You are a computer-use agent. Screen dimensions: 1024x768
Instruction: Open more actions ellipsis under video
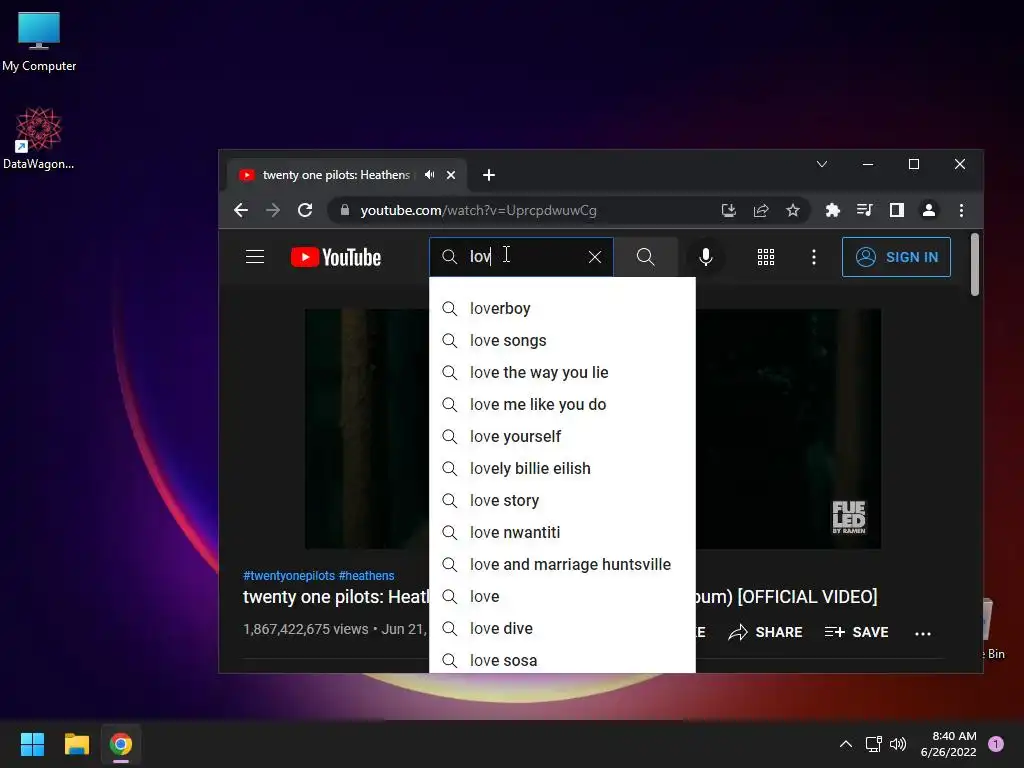(923, 633)
